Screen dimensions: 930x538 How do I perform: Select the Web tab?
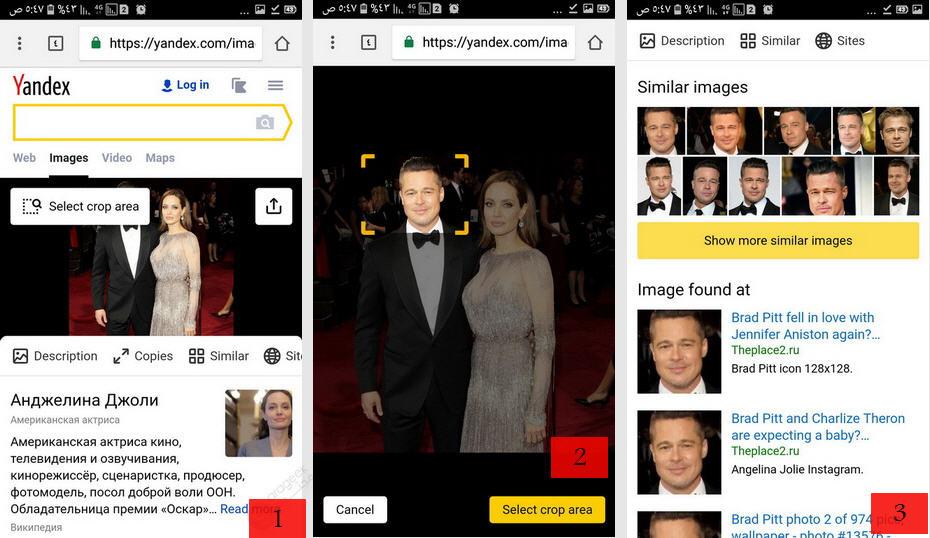tap(24, 158)
